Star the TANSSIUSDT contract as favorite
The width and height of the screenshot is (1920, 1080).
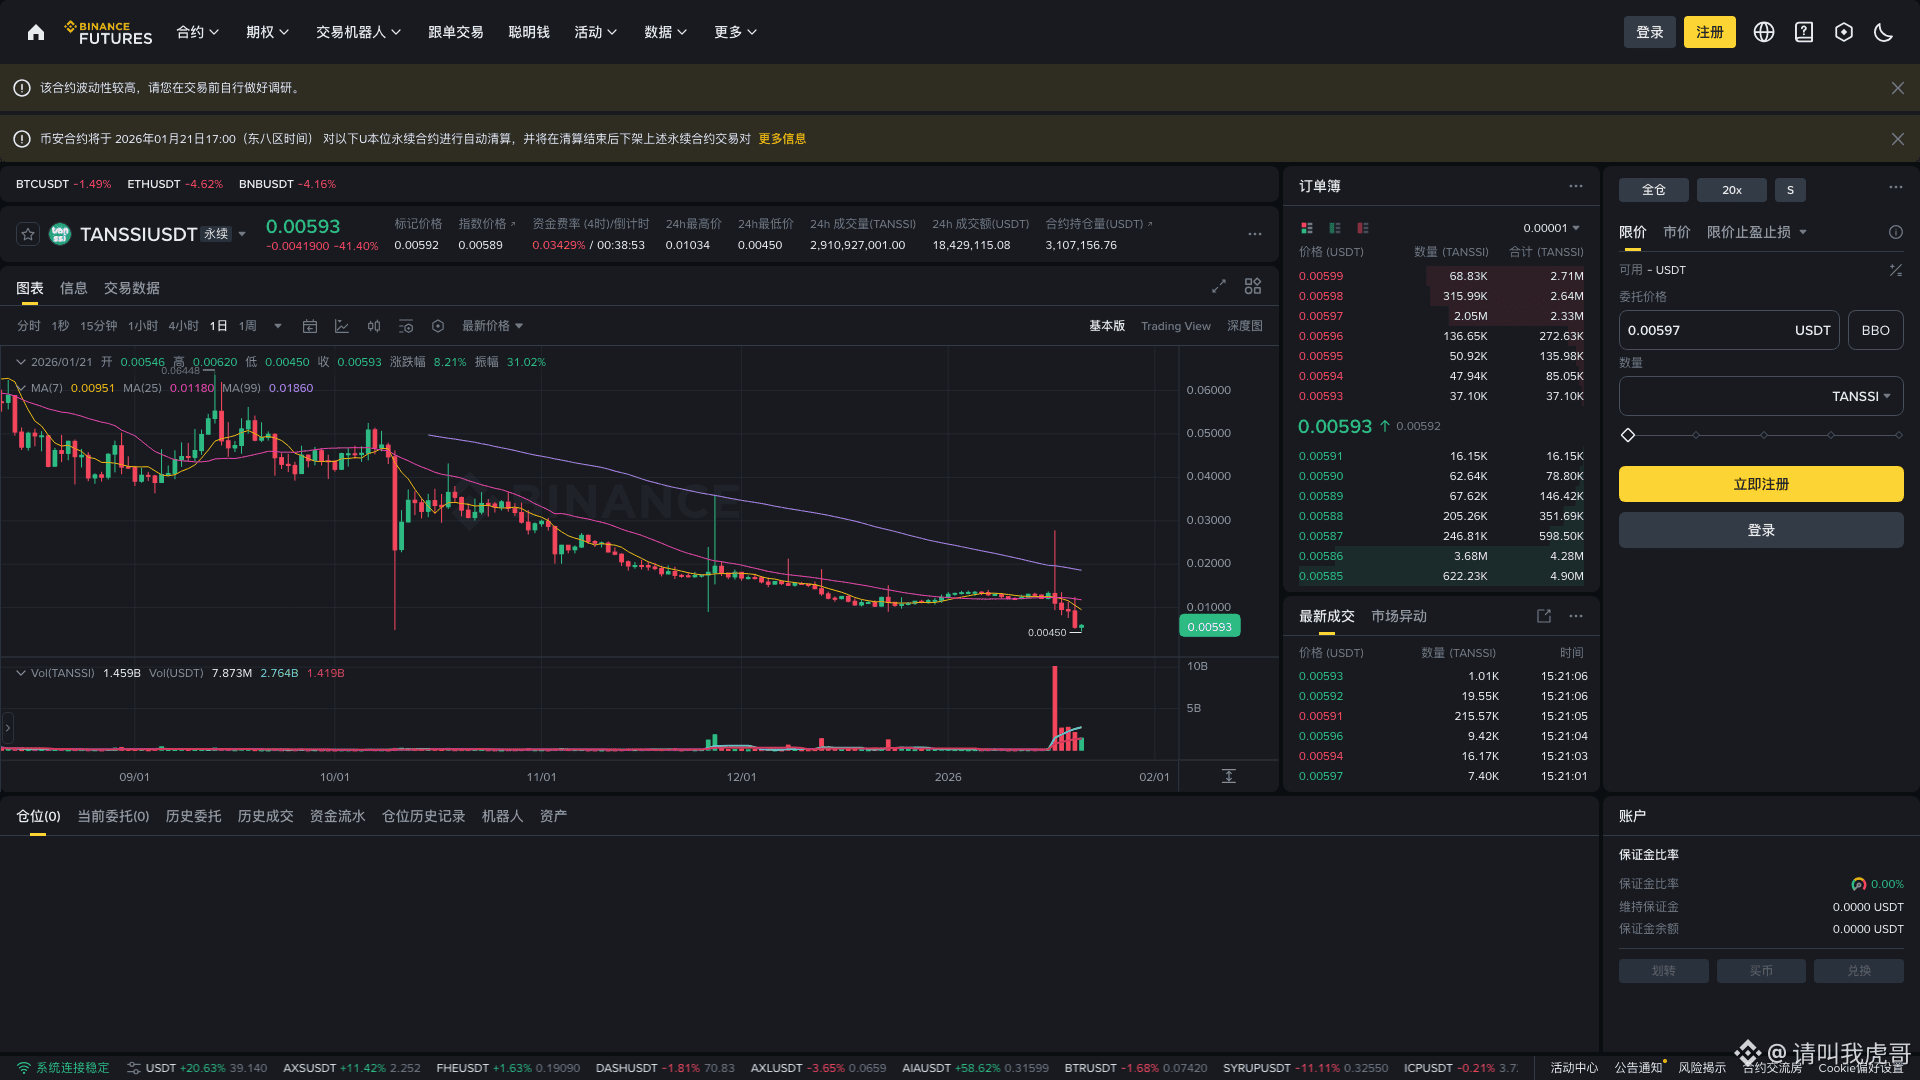[x=27, y=233]
